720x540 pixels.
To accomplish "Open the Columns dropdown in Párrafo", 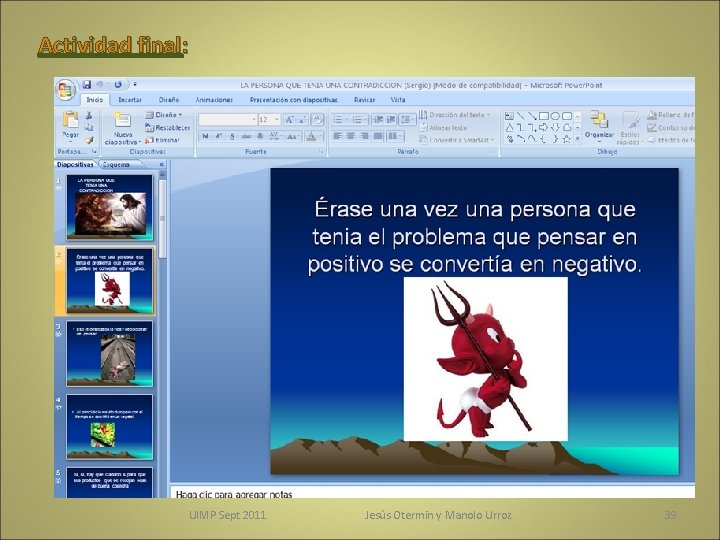I will (395, 136).
